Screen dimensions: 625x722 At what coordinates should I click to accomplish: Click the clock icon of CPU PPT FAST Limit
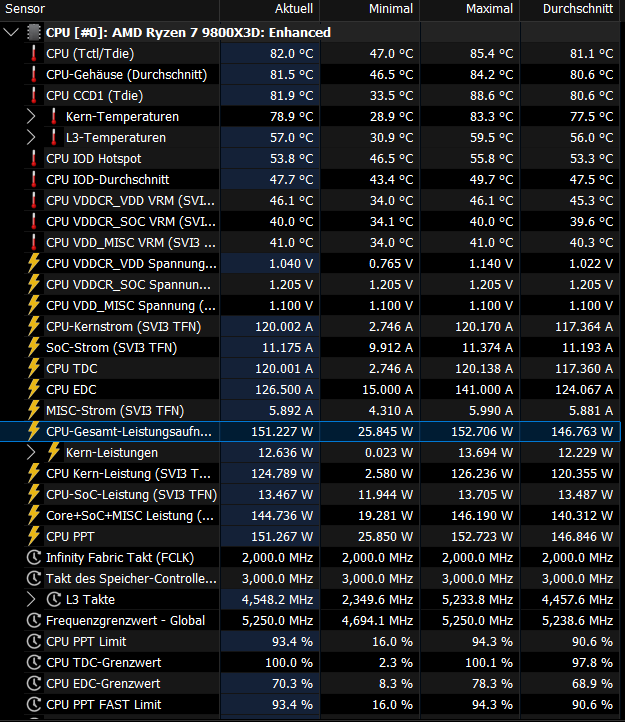coord(34,705)
